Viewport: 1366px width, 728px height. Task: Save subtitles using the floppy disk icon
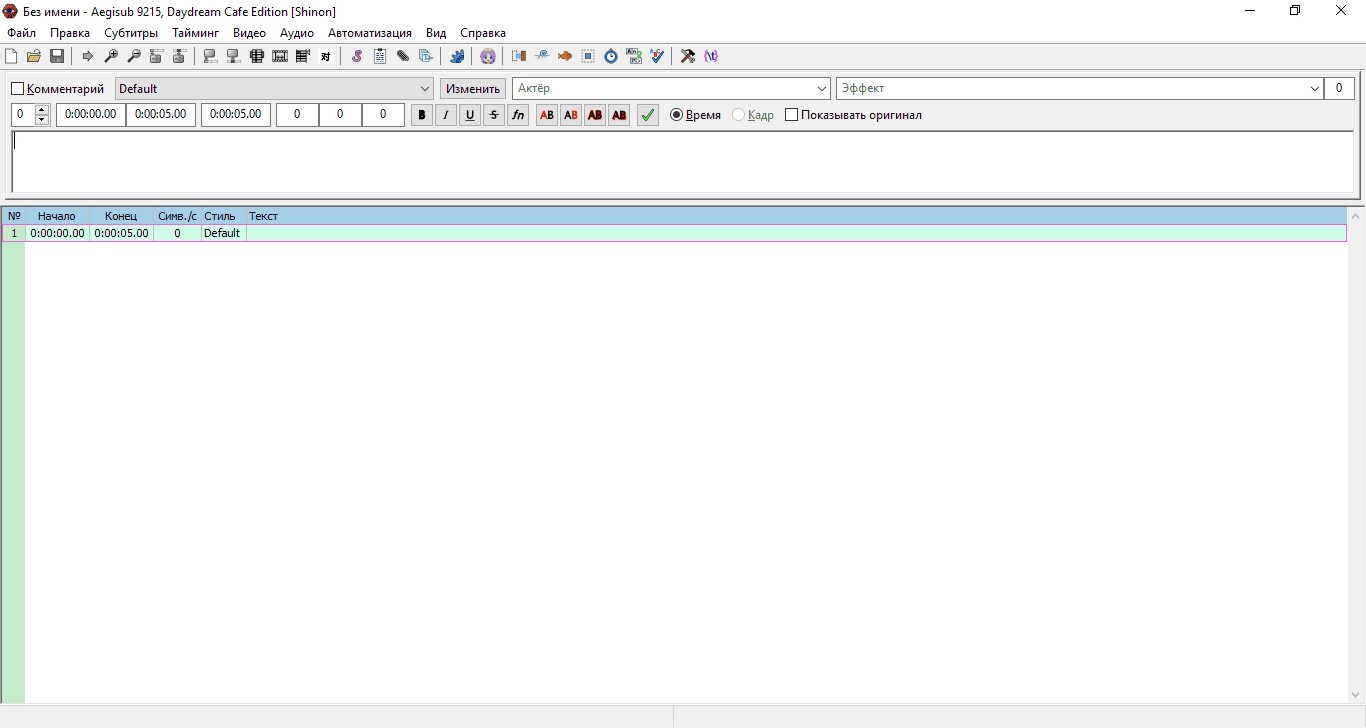click(x=57, y=56)
